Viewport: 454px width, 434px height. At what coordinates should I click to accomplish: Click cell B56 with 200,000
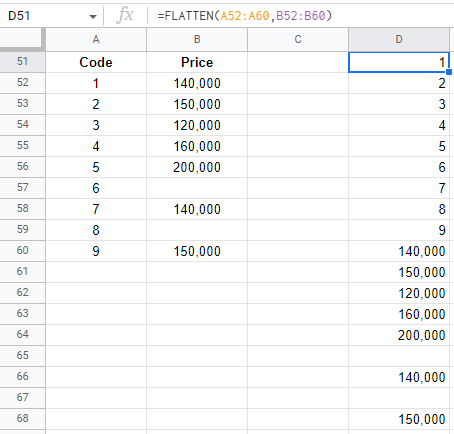point(197,167)
